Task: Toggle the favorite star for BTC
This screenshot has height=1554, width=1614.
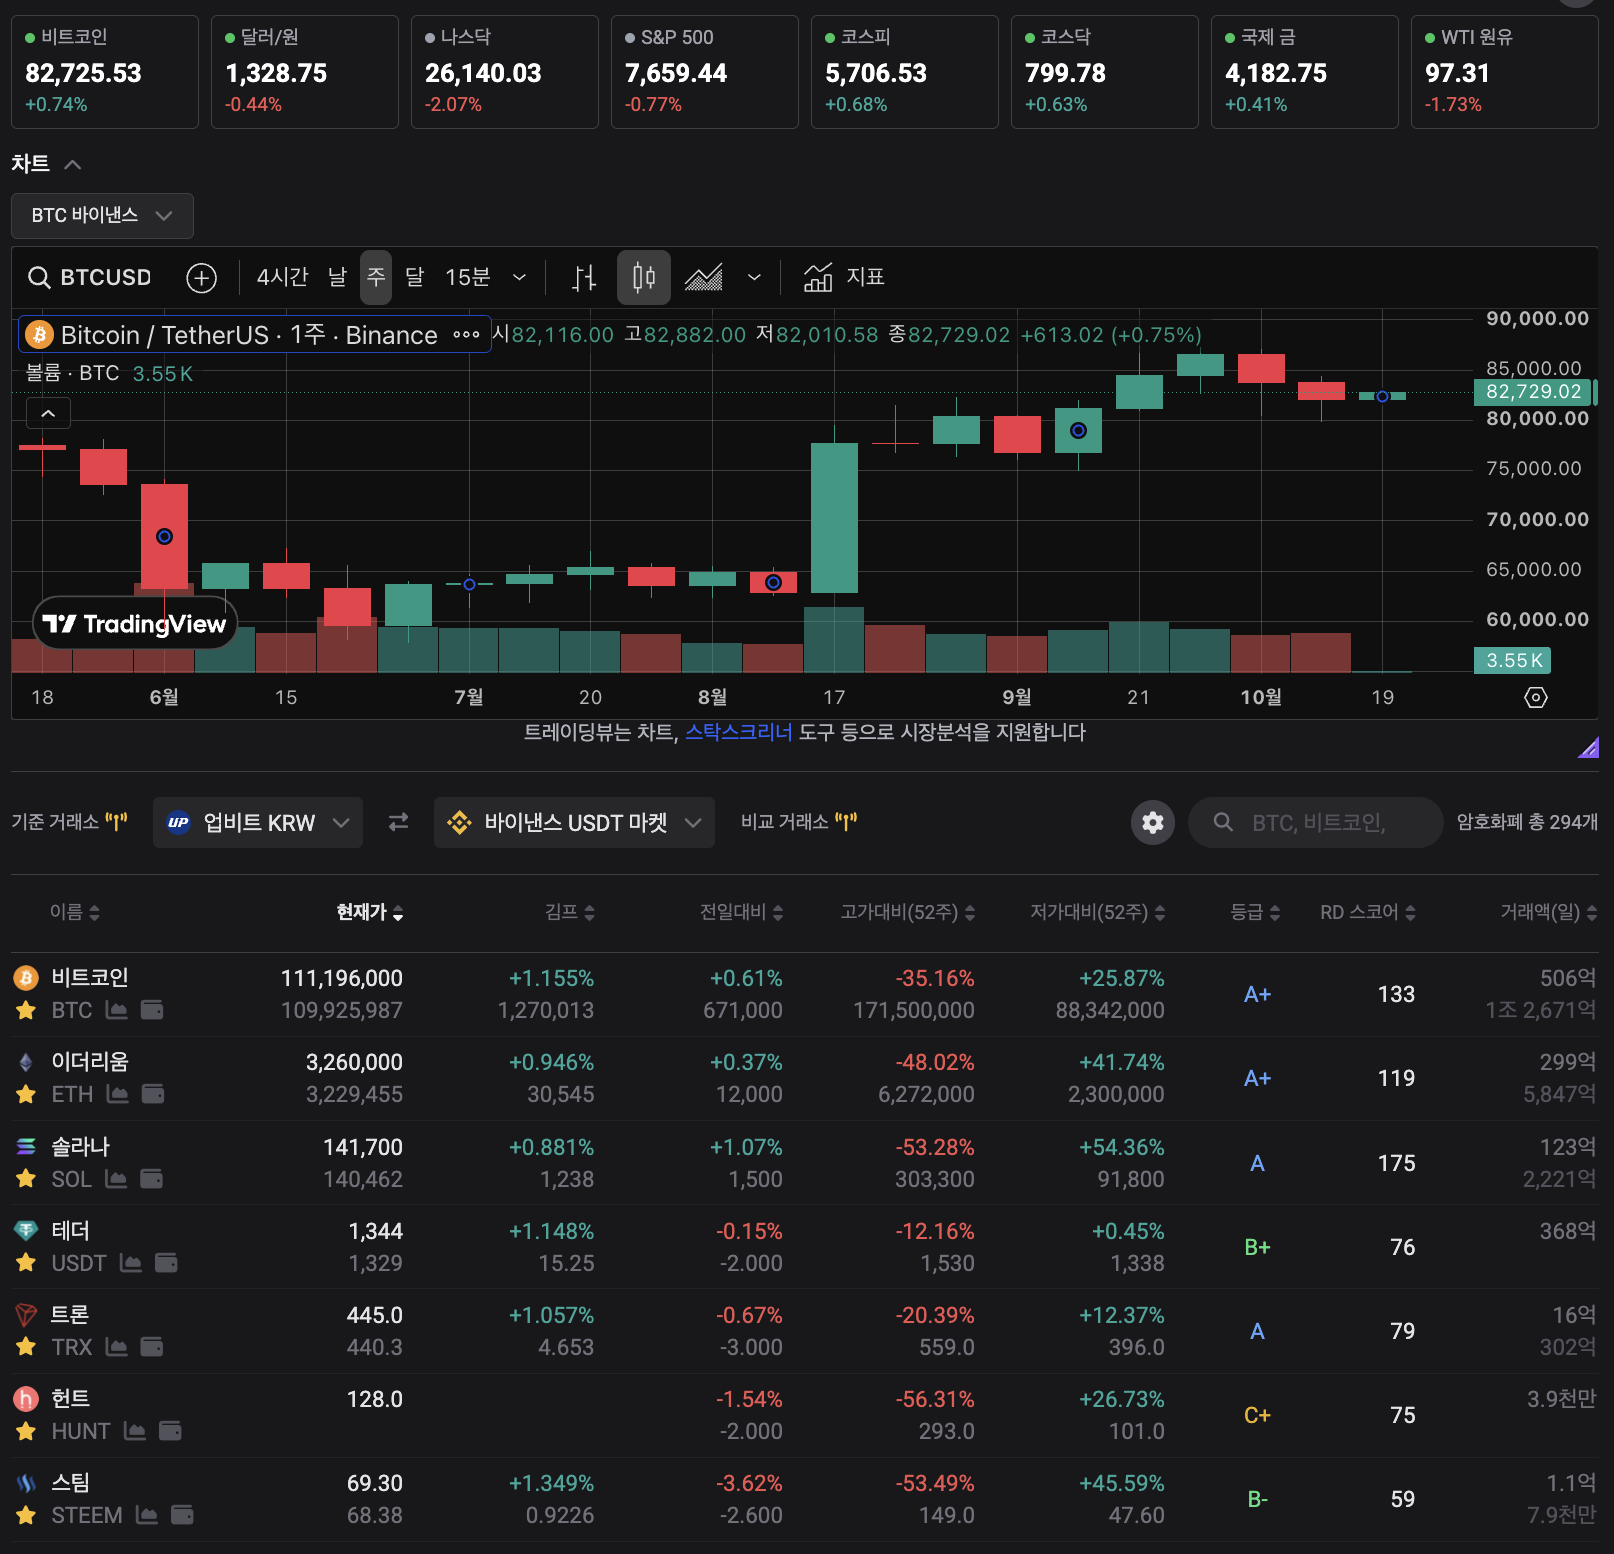Action: (26, 1010)
